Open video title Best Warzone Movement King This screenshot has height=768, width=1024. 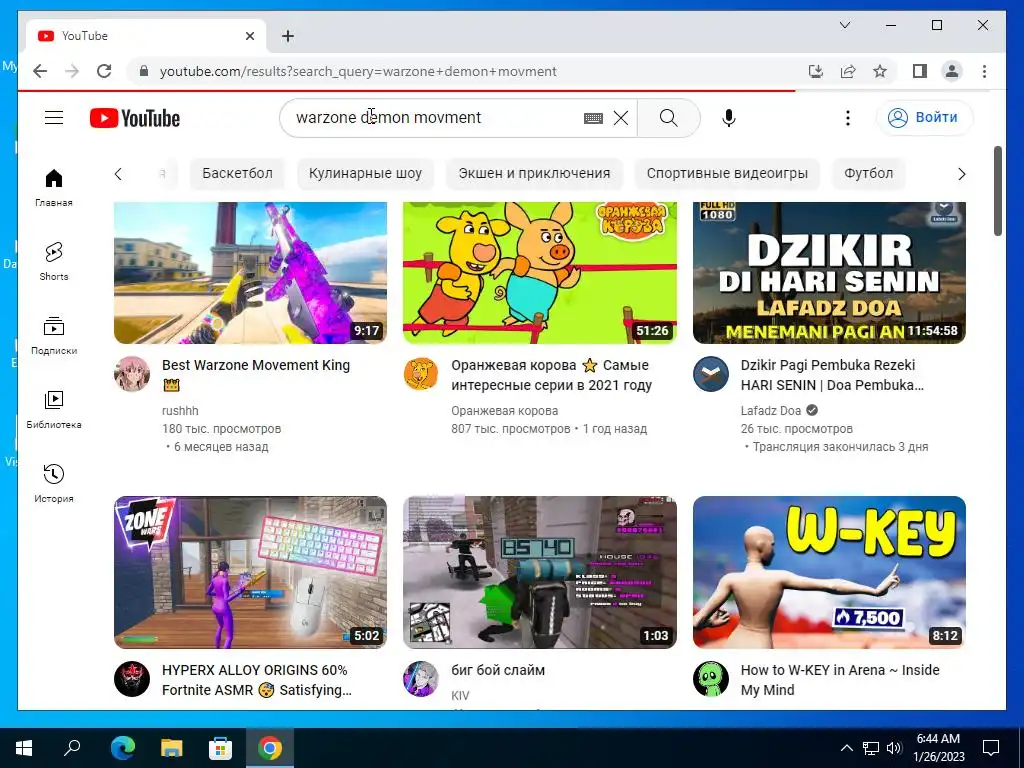tap(256, 374)
